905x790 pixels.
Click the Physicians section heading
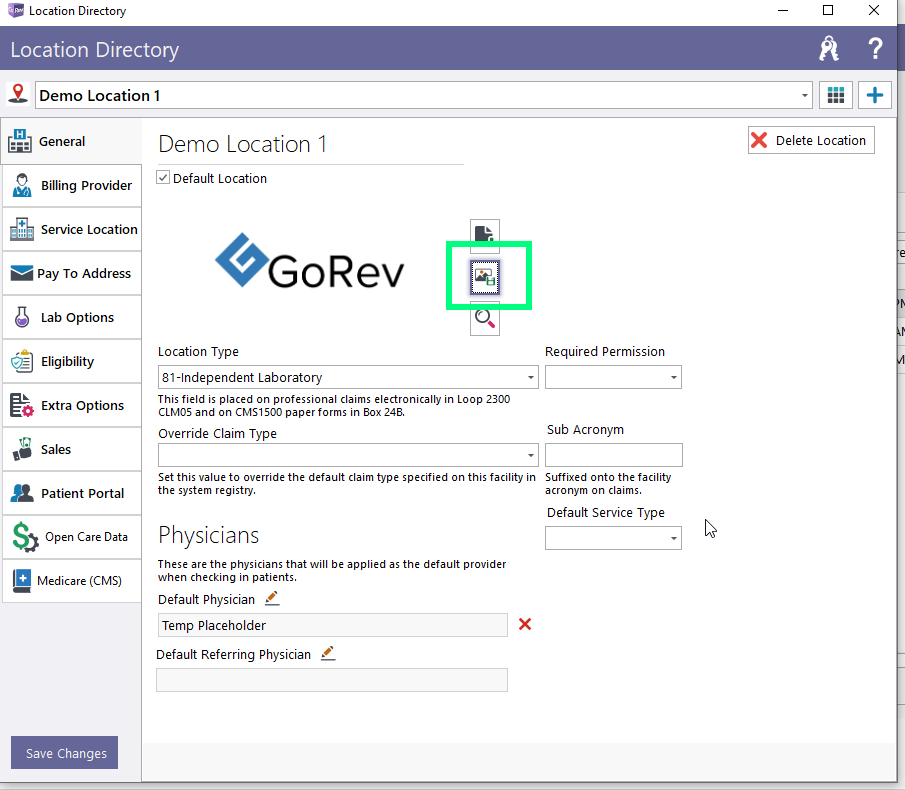[208, 536]
